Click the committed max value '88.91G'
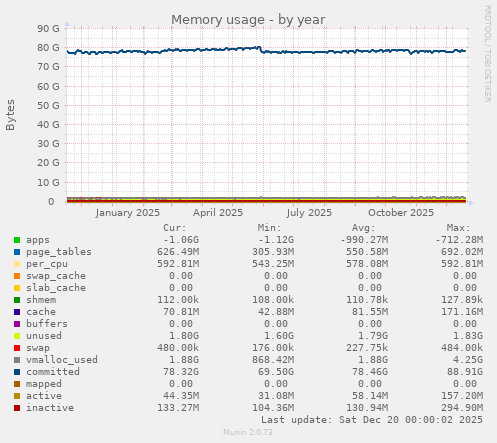 click(465, 372)
